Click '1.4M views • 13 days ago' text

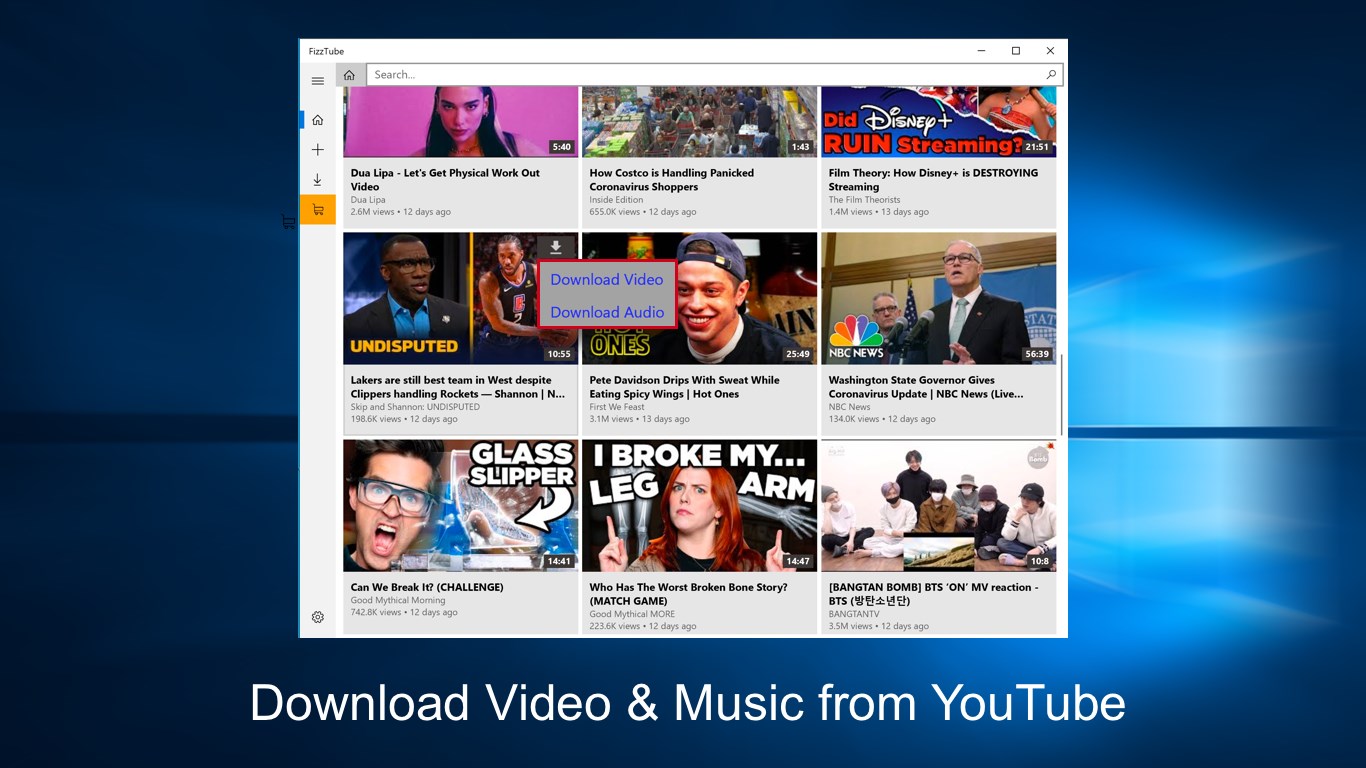(x=879, y=212)
